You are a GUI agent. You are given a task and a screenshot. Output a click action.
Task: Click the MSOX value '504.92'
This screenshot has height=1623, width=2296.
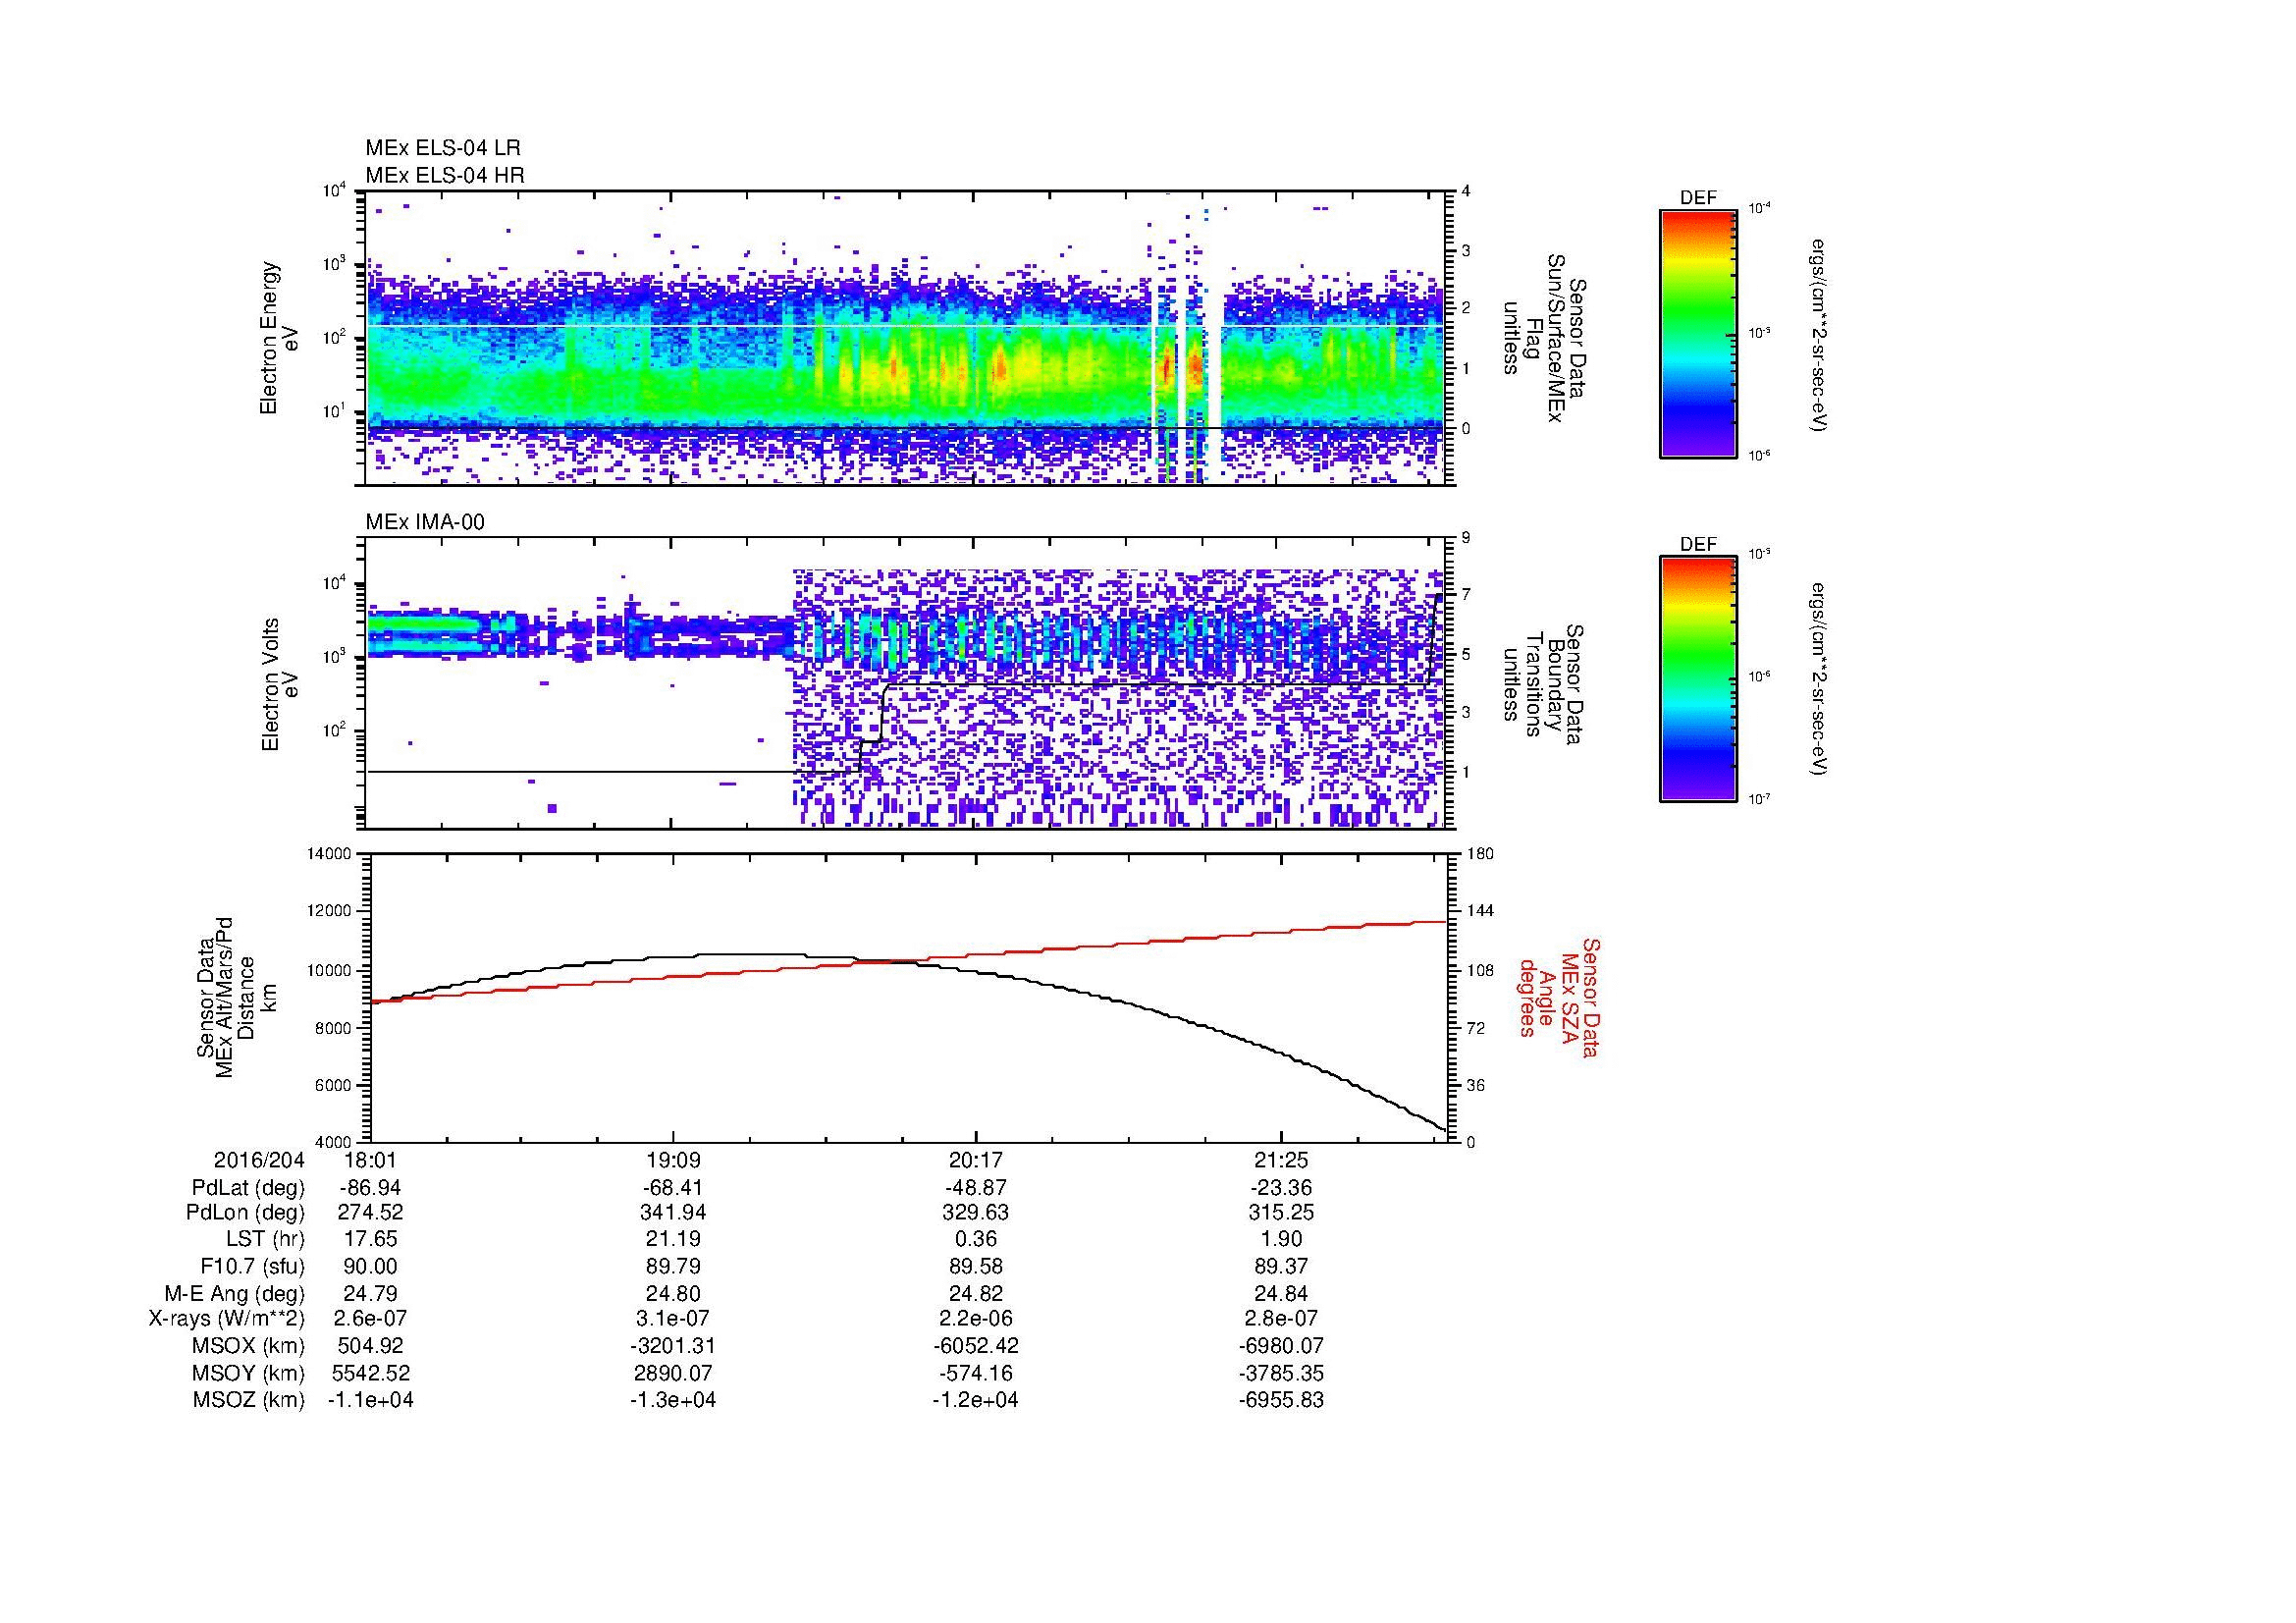pos(371,1346)
